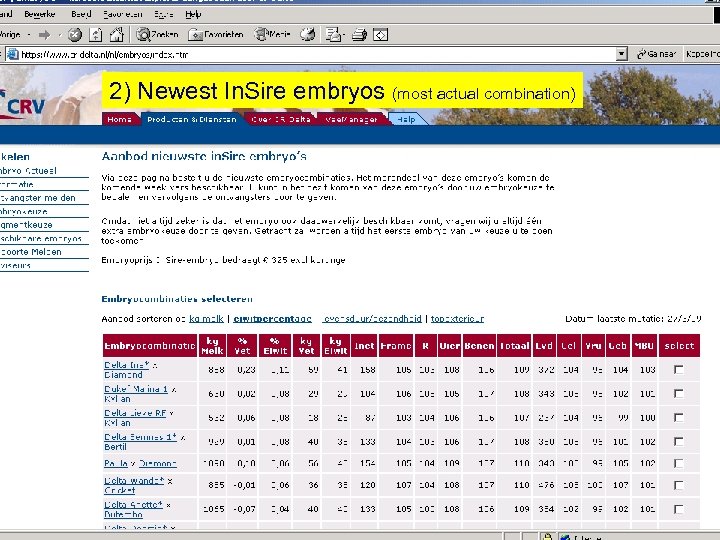Check select box for Delta x Cricket row
Image resolution: width=720 pixels, height=540 pixels.
679,485
